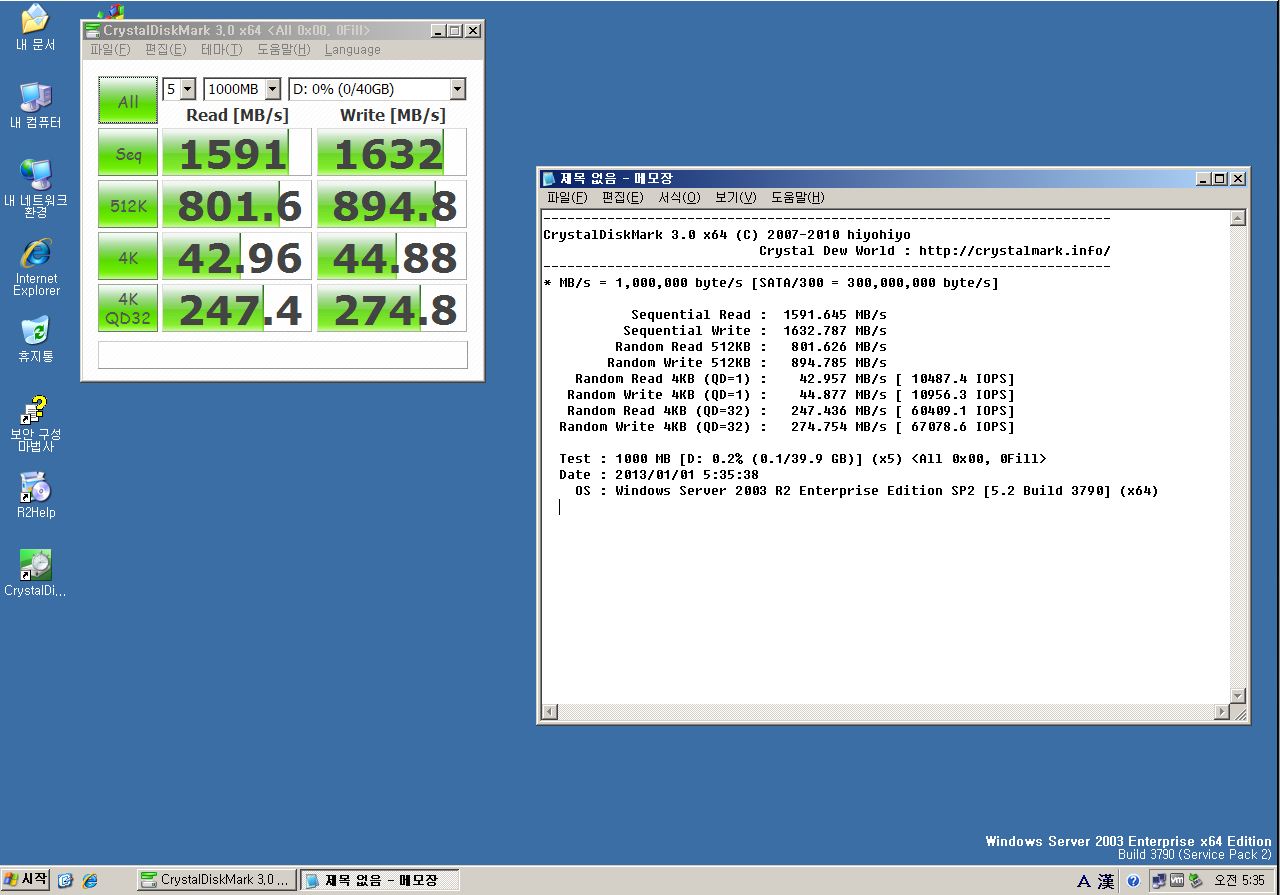Click the 'OS : Windows Server 2003 R2' line
The height and width of the screenshot is (895, 1280).
(867, 491)
